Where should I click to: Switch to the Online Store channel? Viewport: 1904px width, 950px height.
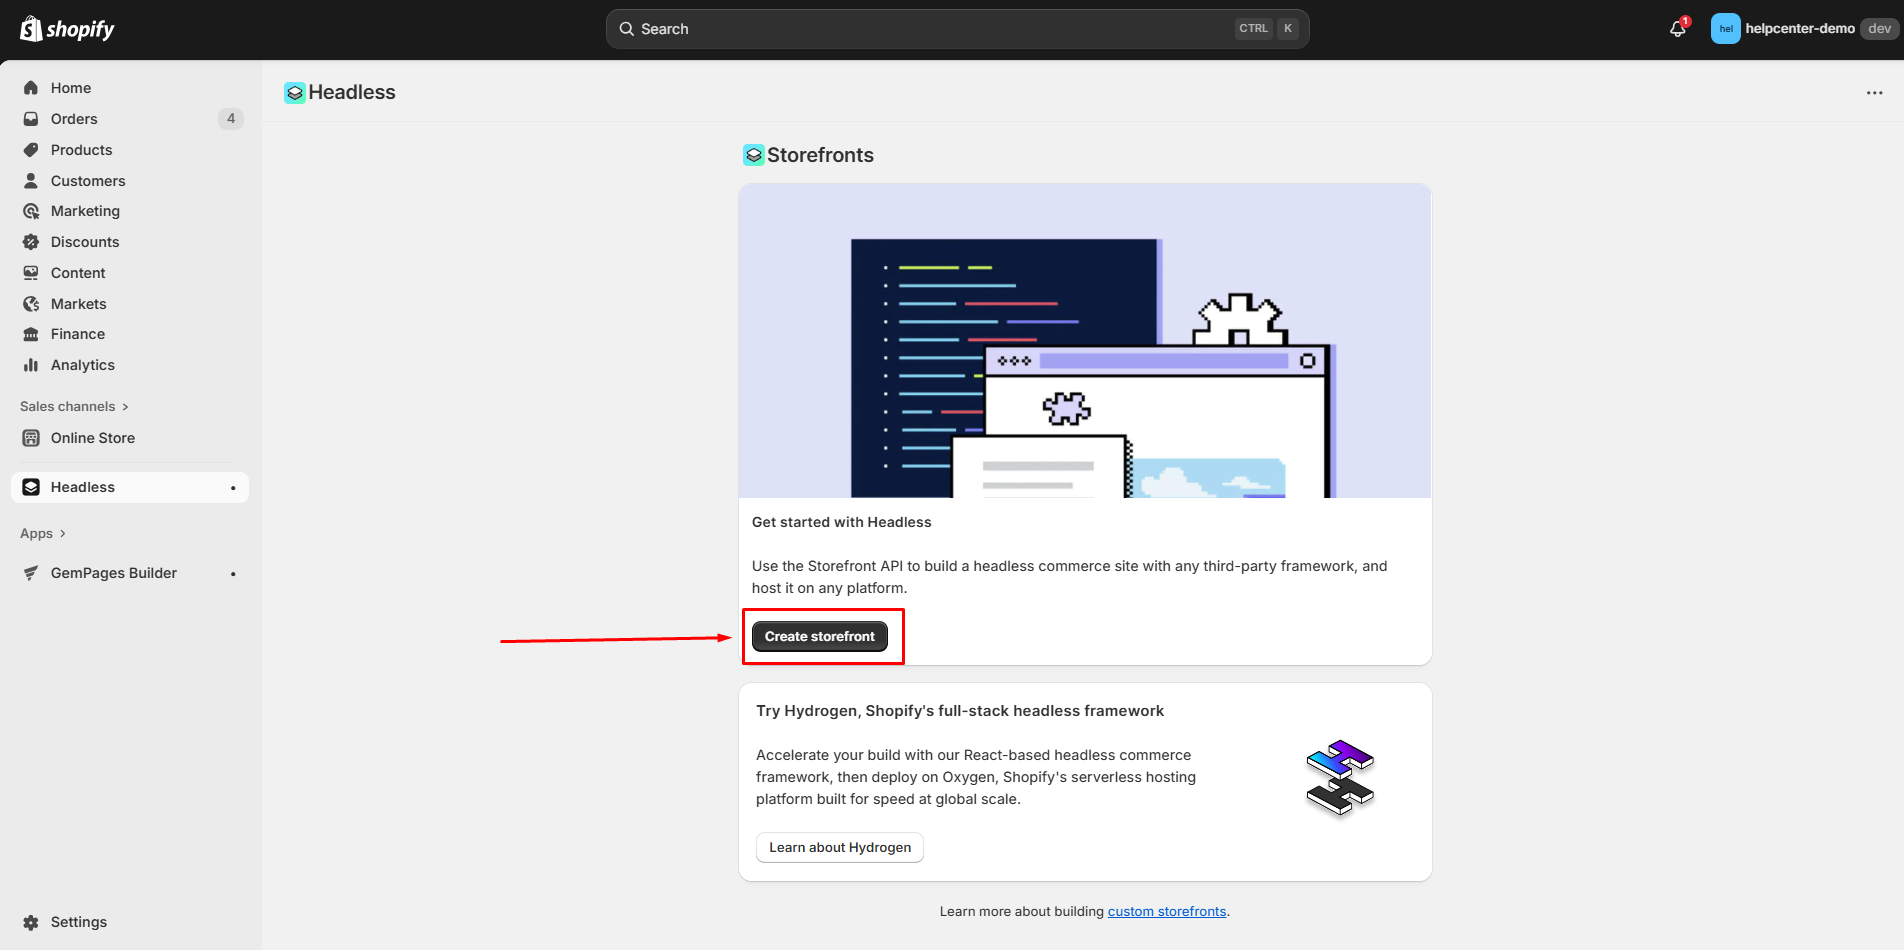(93, 438)
